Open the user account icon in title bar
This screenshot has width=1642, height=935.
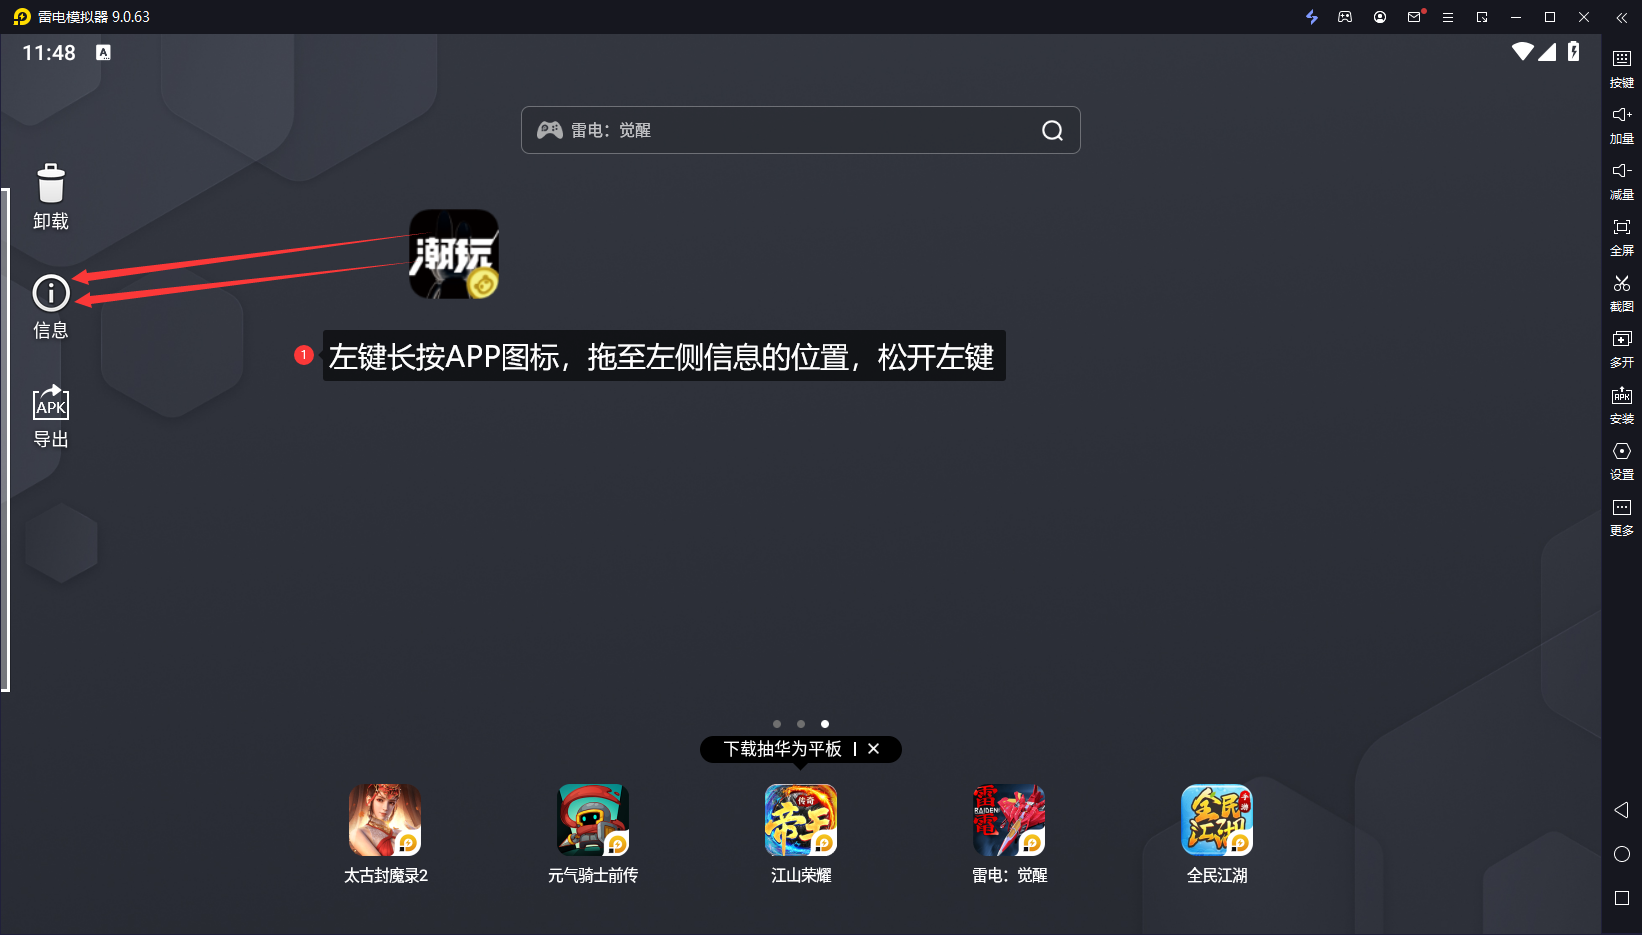click(1380, 17)
